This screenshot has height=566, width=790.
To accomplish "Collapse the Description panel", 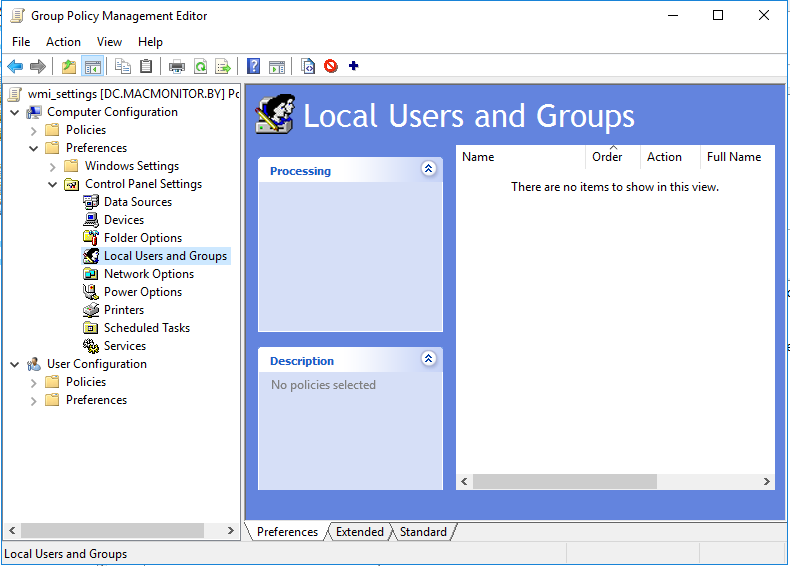I will tap(429, 359).
